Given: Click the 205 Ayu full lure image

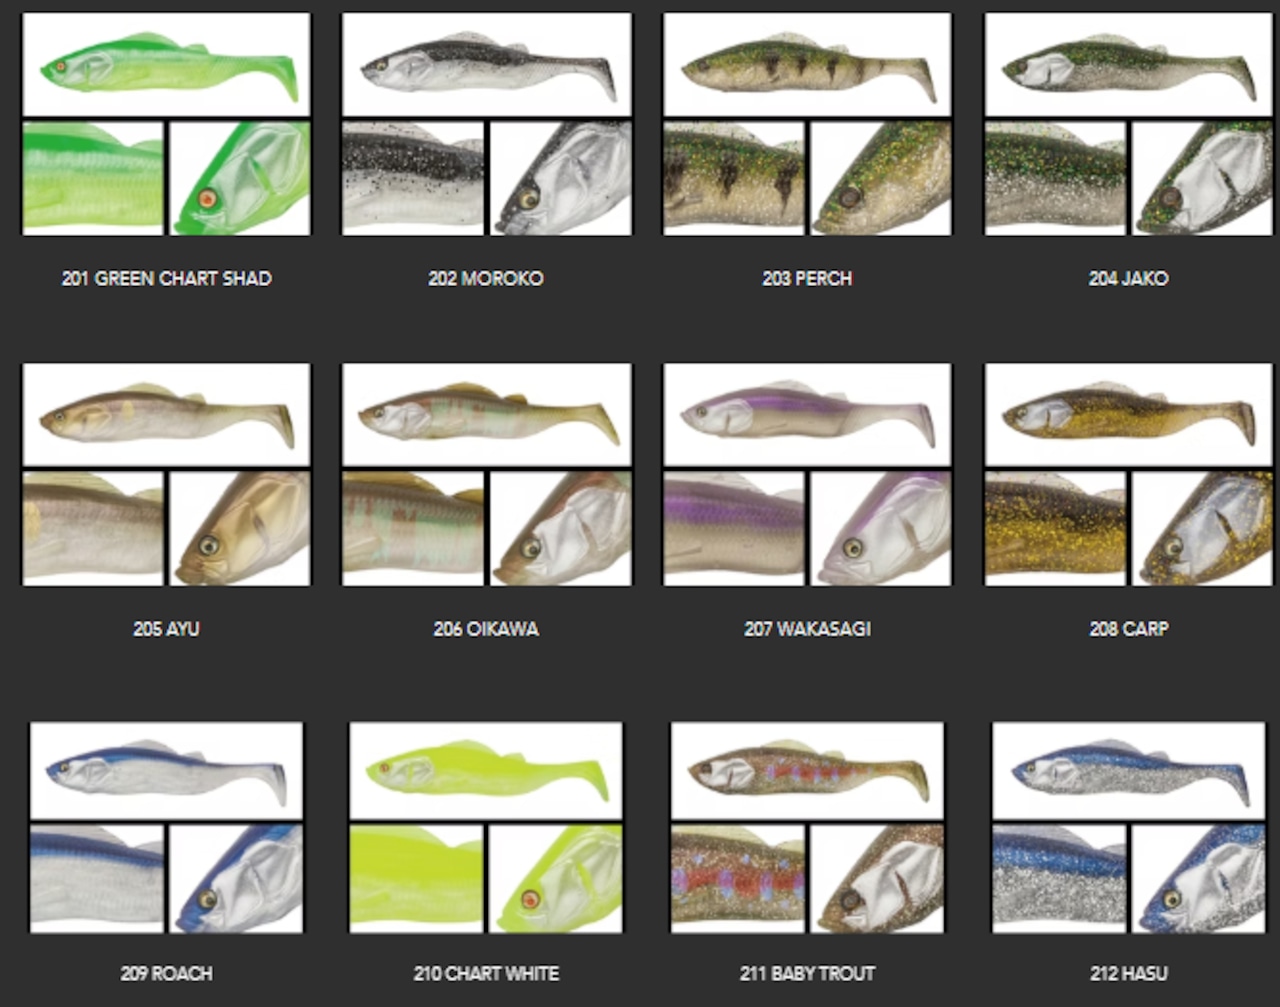Looking at the screenshot, I should pyautogui.click(x=166, y=415).
